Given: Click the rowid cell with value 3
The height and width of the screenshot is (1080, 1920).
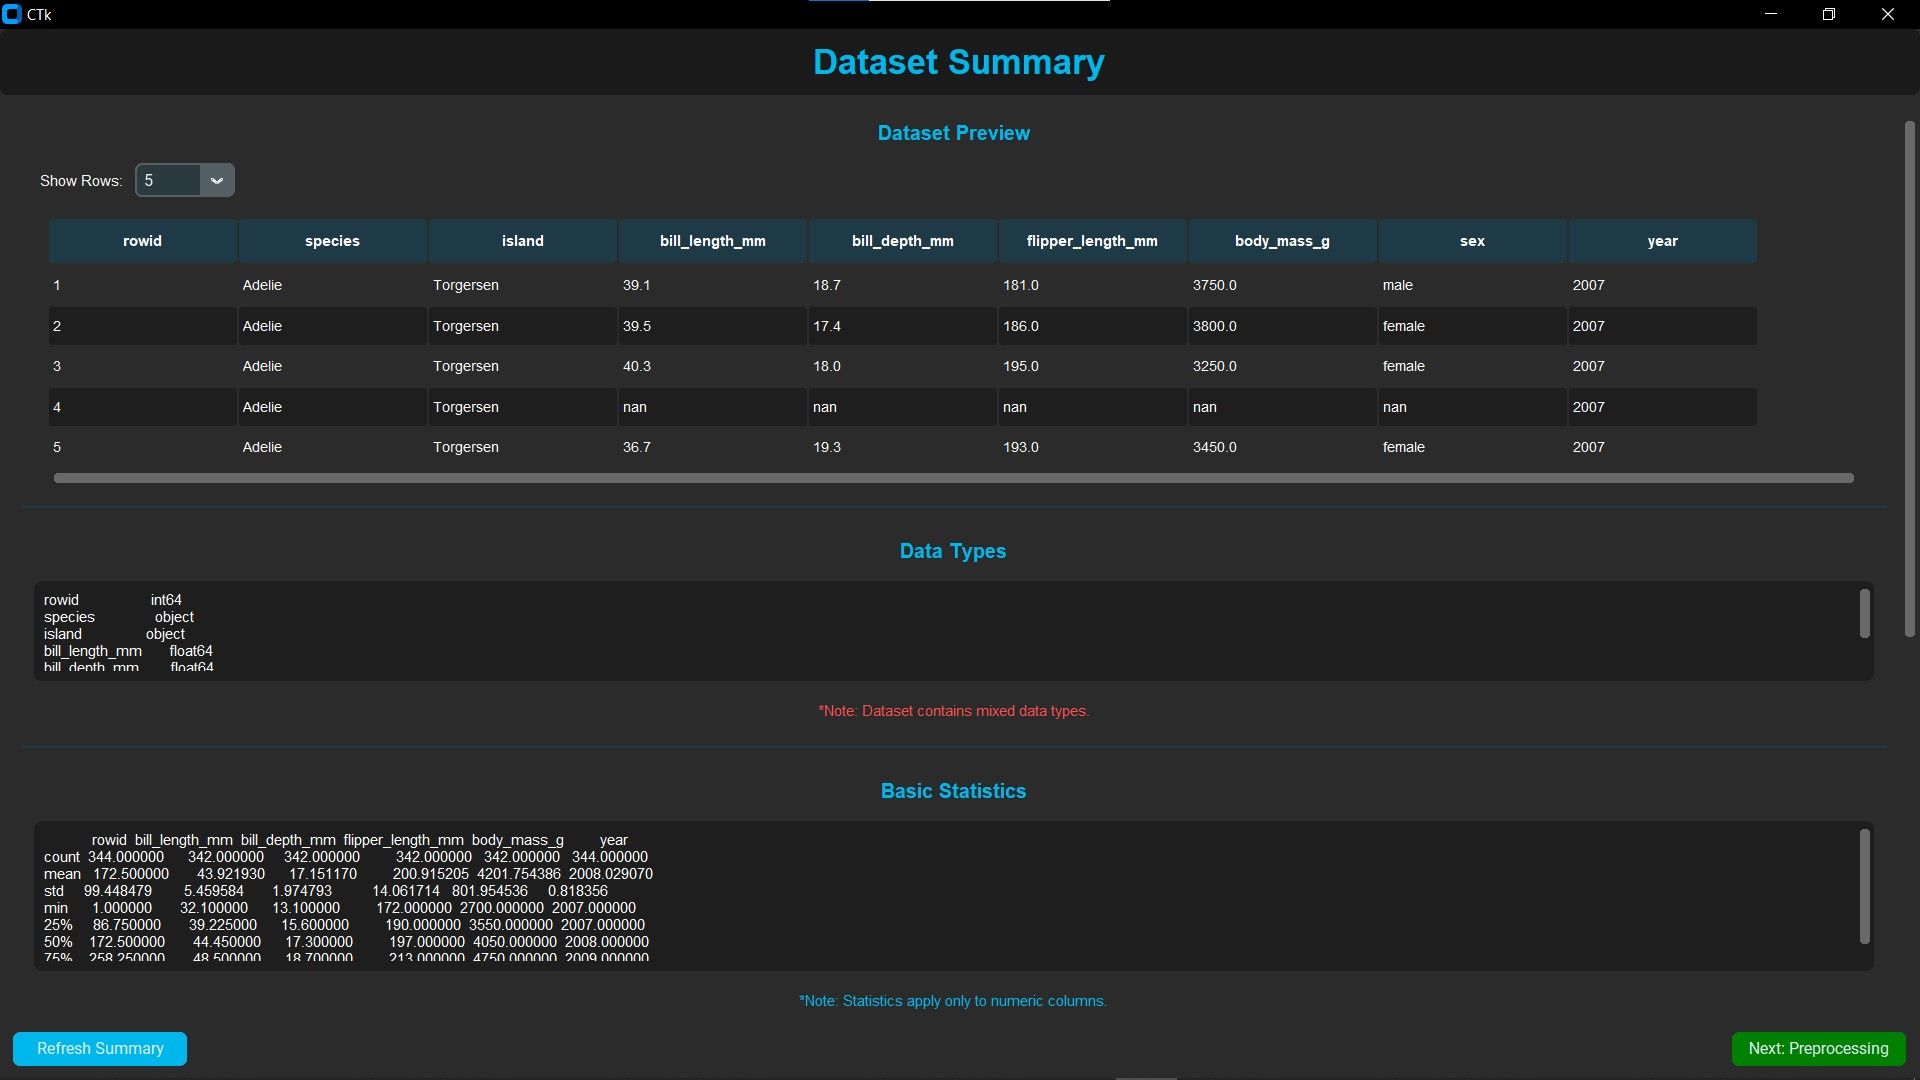Looking at the screenshot, I should [x=57, y=366].
